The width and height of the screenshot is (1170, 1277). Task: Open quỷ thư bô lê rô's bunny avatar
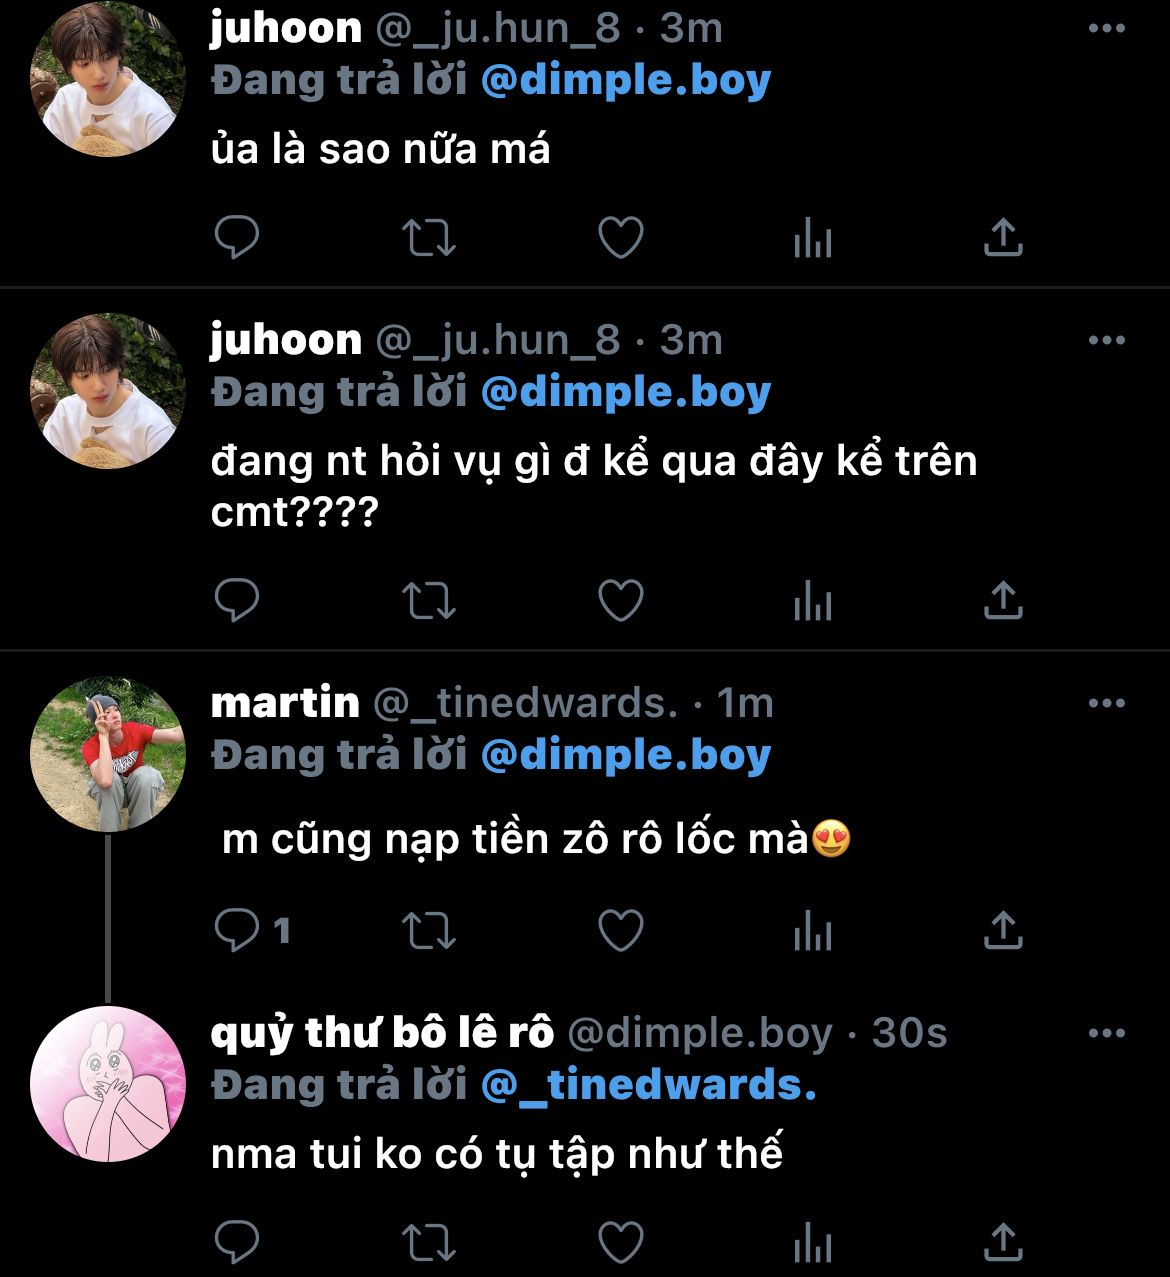(108, 1084)
